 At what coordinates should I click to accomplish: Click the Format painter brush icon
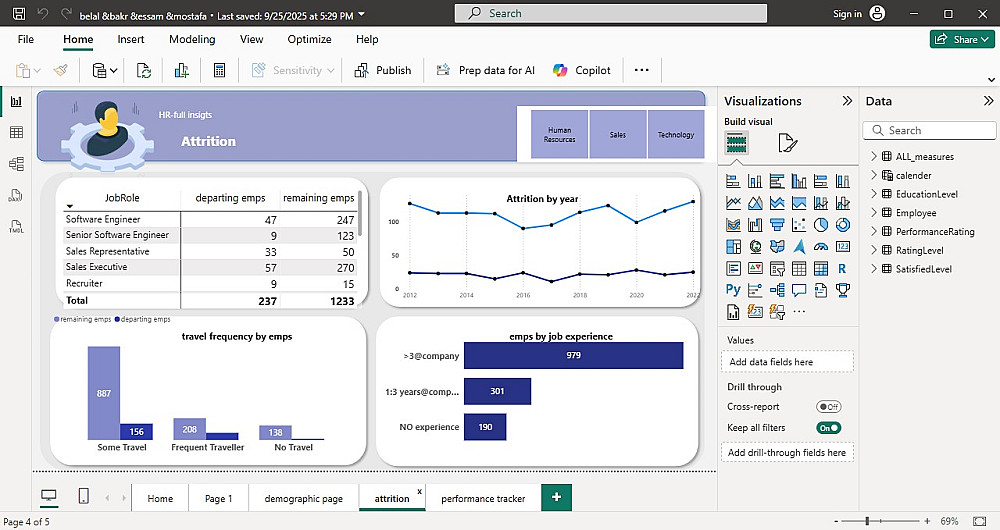click(61, 70)
